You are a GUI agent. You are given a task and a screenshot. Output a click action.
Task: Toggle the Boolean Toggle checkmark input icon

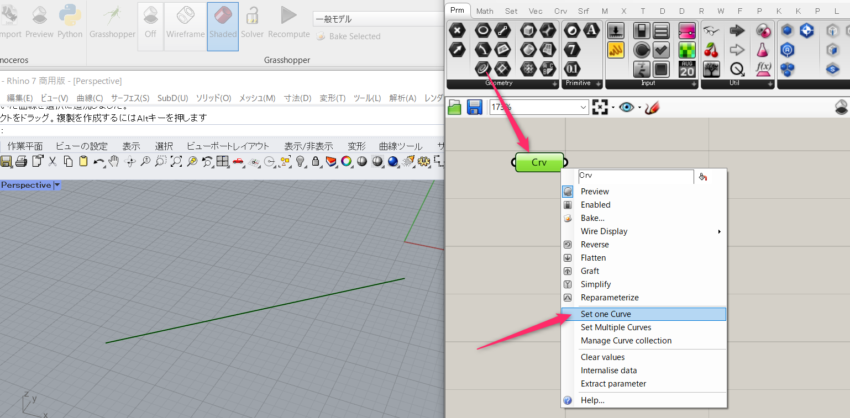click(x=660, y=49)
